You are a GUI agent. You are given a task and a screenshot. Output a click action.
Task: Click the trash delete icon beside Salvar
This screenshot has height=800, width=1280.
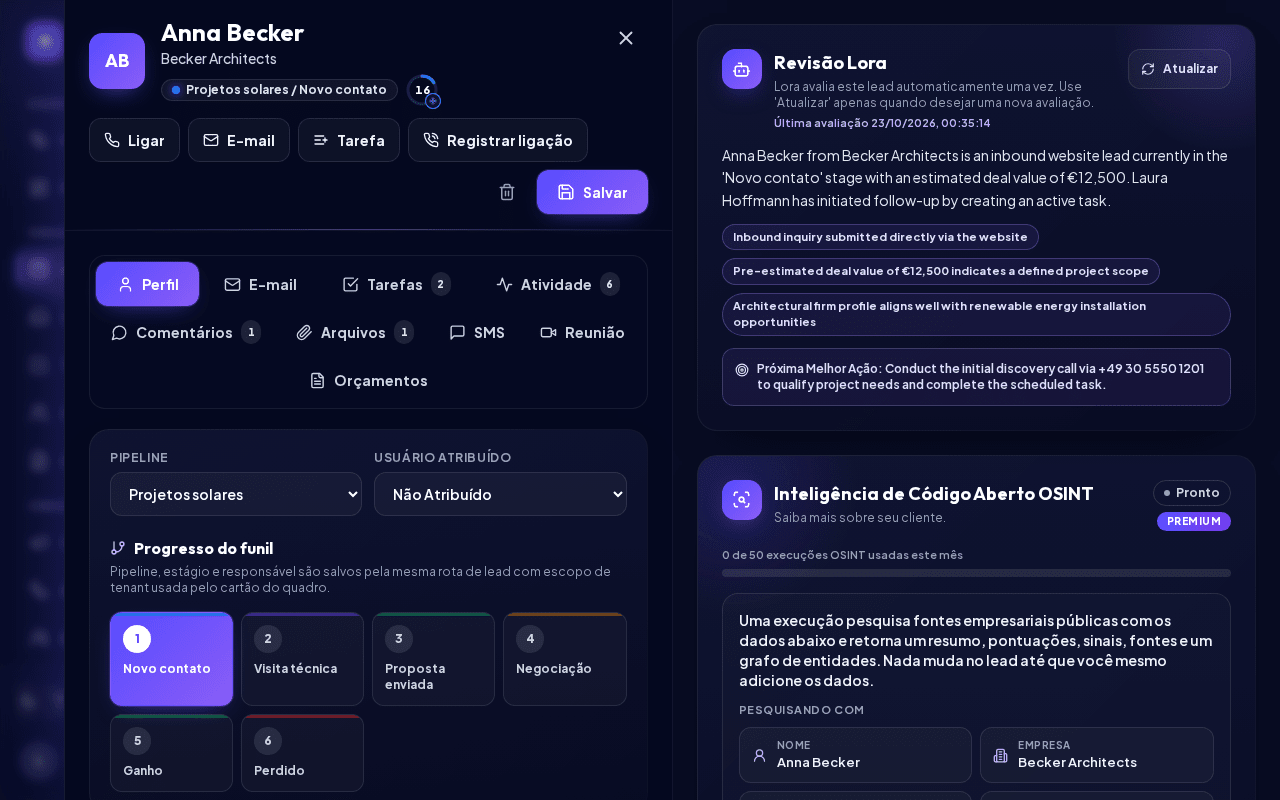(507, 192)
